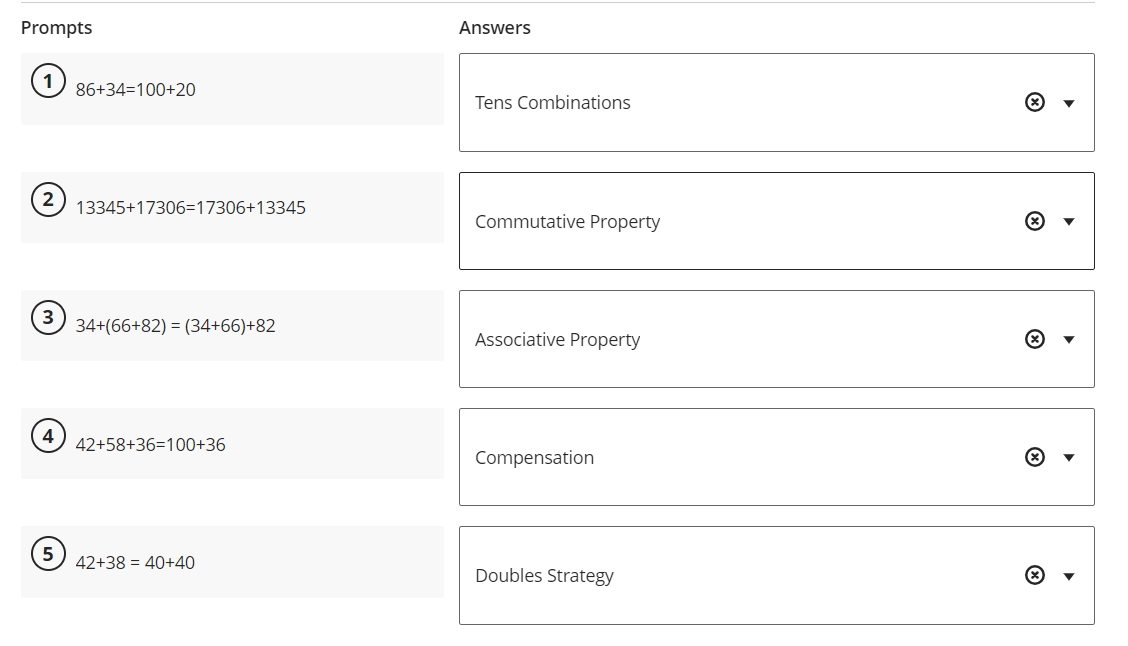Expand the Associative Property dropdown arrow

1069,340
